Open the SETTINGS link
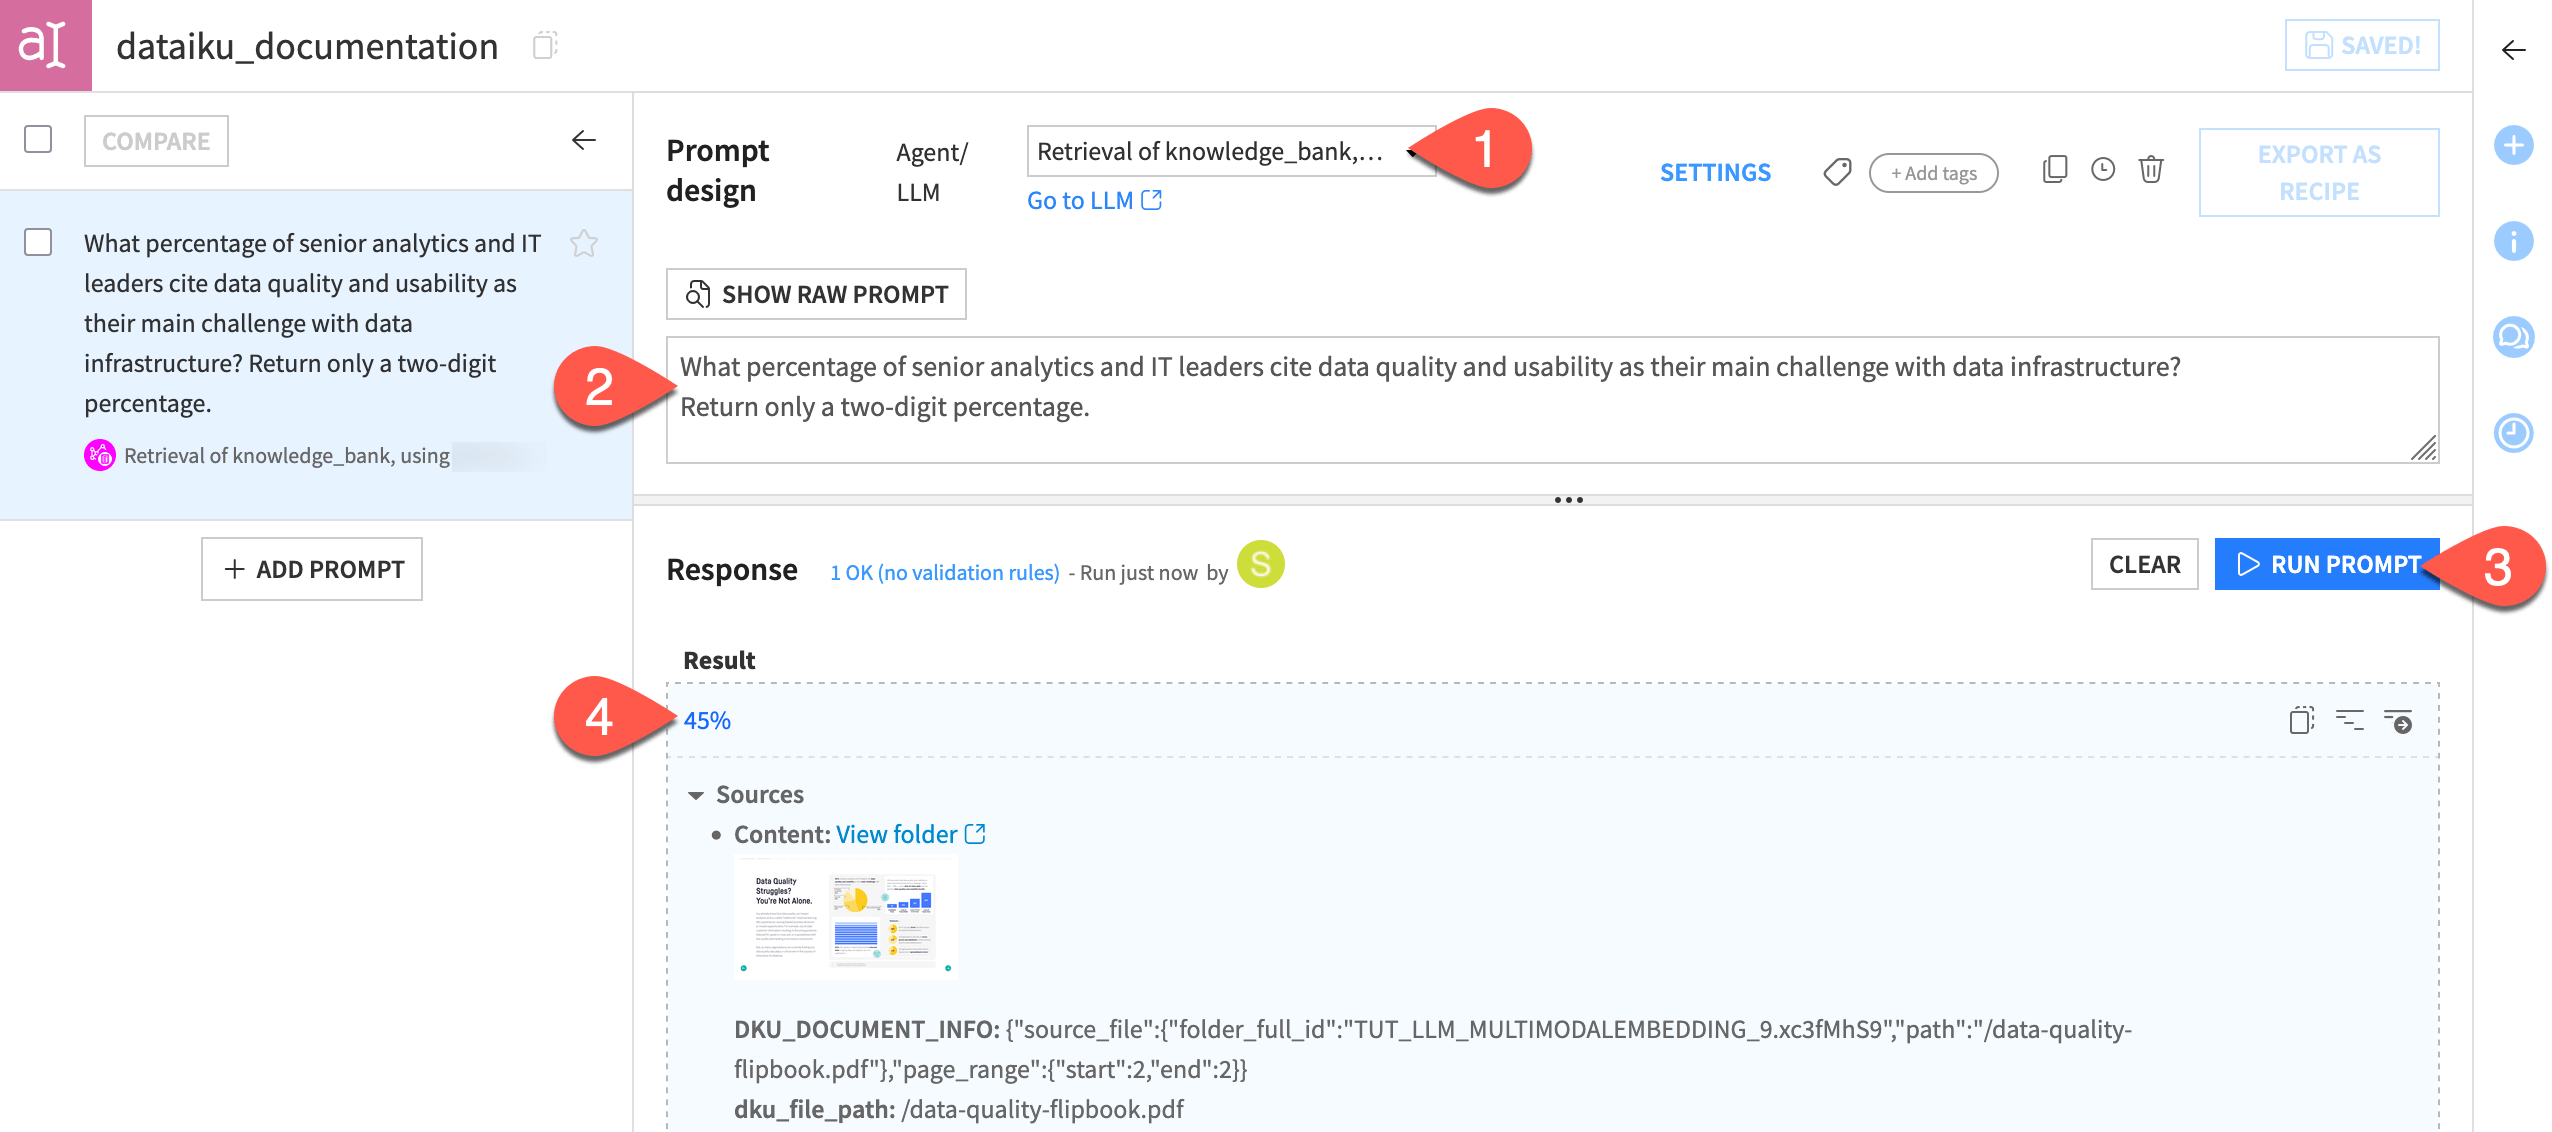Image resolution: width=2552 pixels, height=1132 pixels. point(1715,172)
